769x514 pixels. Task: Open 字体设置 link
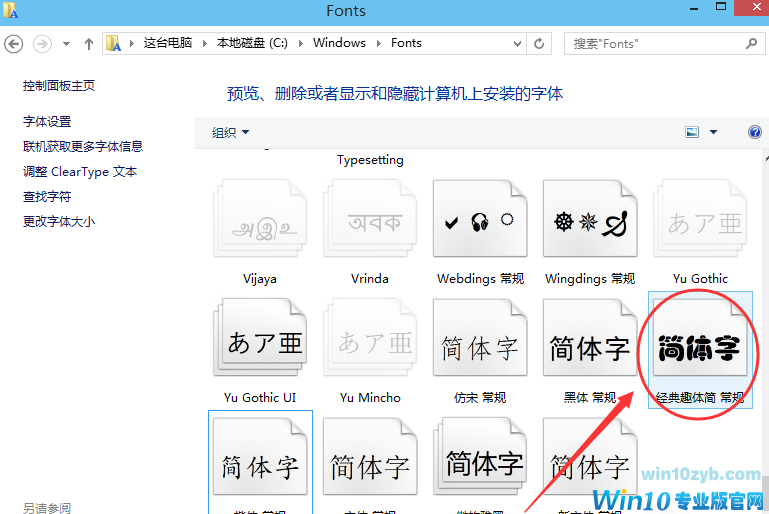47,121
